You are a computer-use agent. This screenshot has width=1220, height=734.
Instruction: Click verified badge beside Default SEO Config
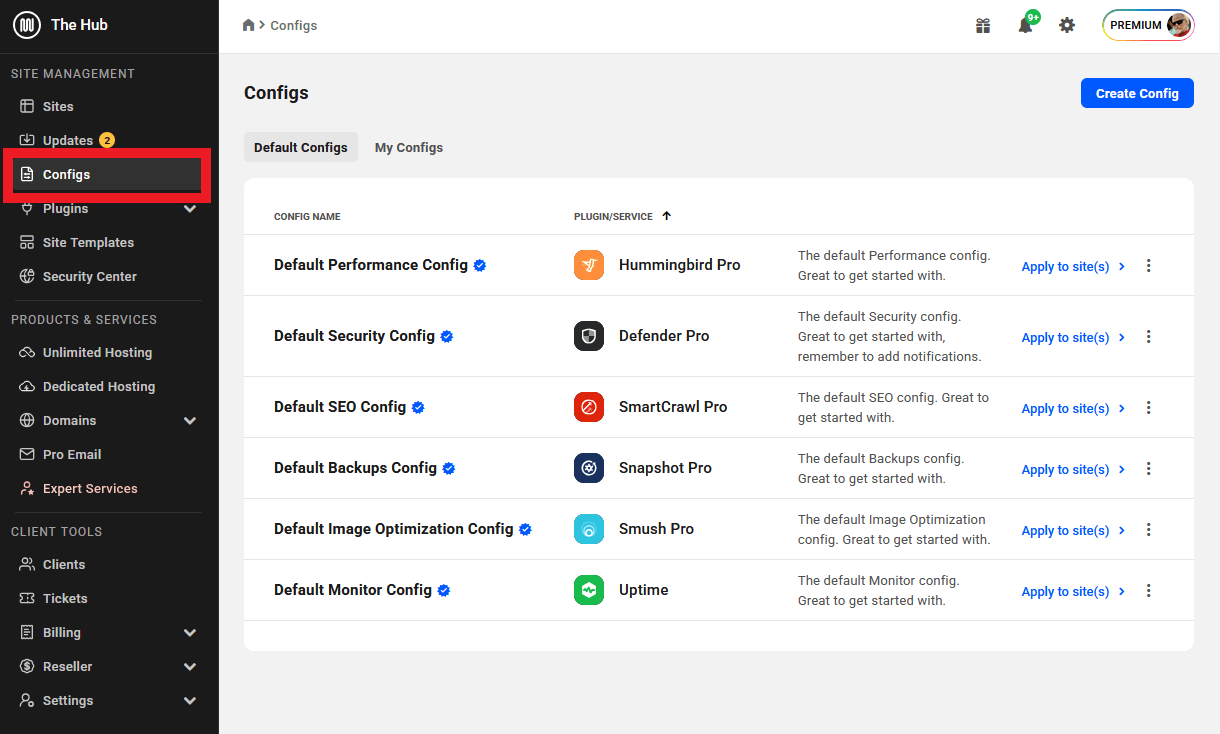coord(418,408)
